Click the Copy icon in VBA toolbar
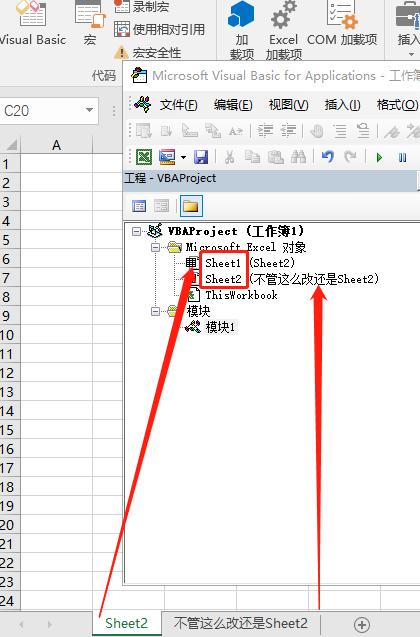 click(252, 157)
